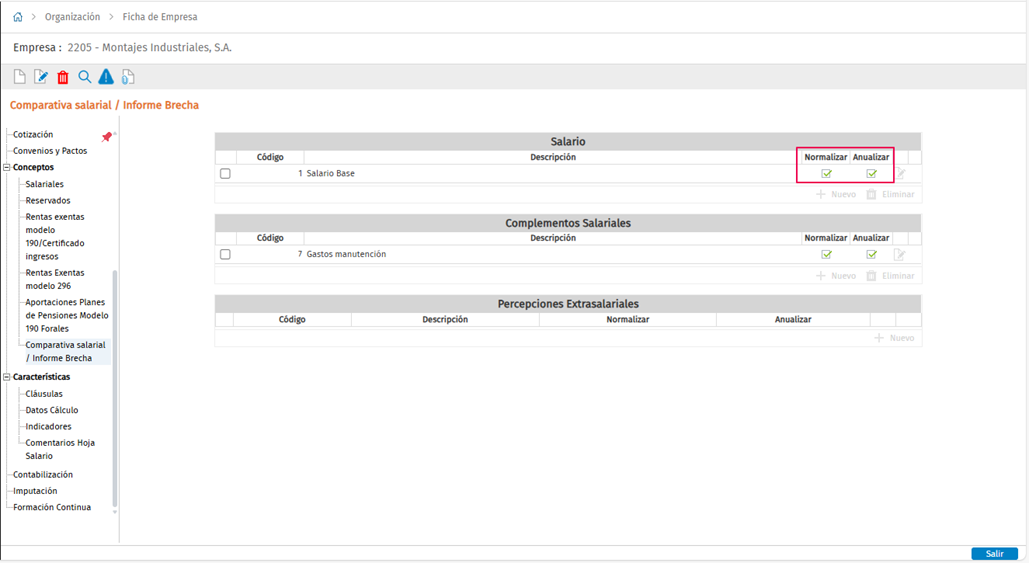Select the Salario Base row checkbox
The height and width of the screenshot is (563, 1029).
pyautogui.click(x=225, y=174)
